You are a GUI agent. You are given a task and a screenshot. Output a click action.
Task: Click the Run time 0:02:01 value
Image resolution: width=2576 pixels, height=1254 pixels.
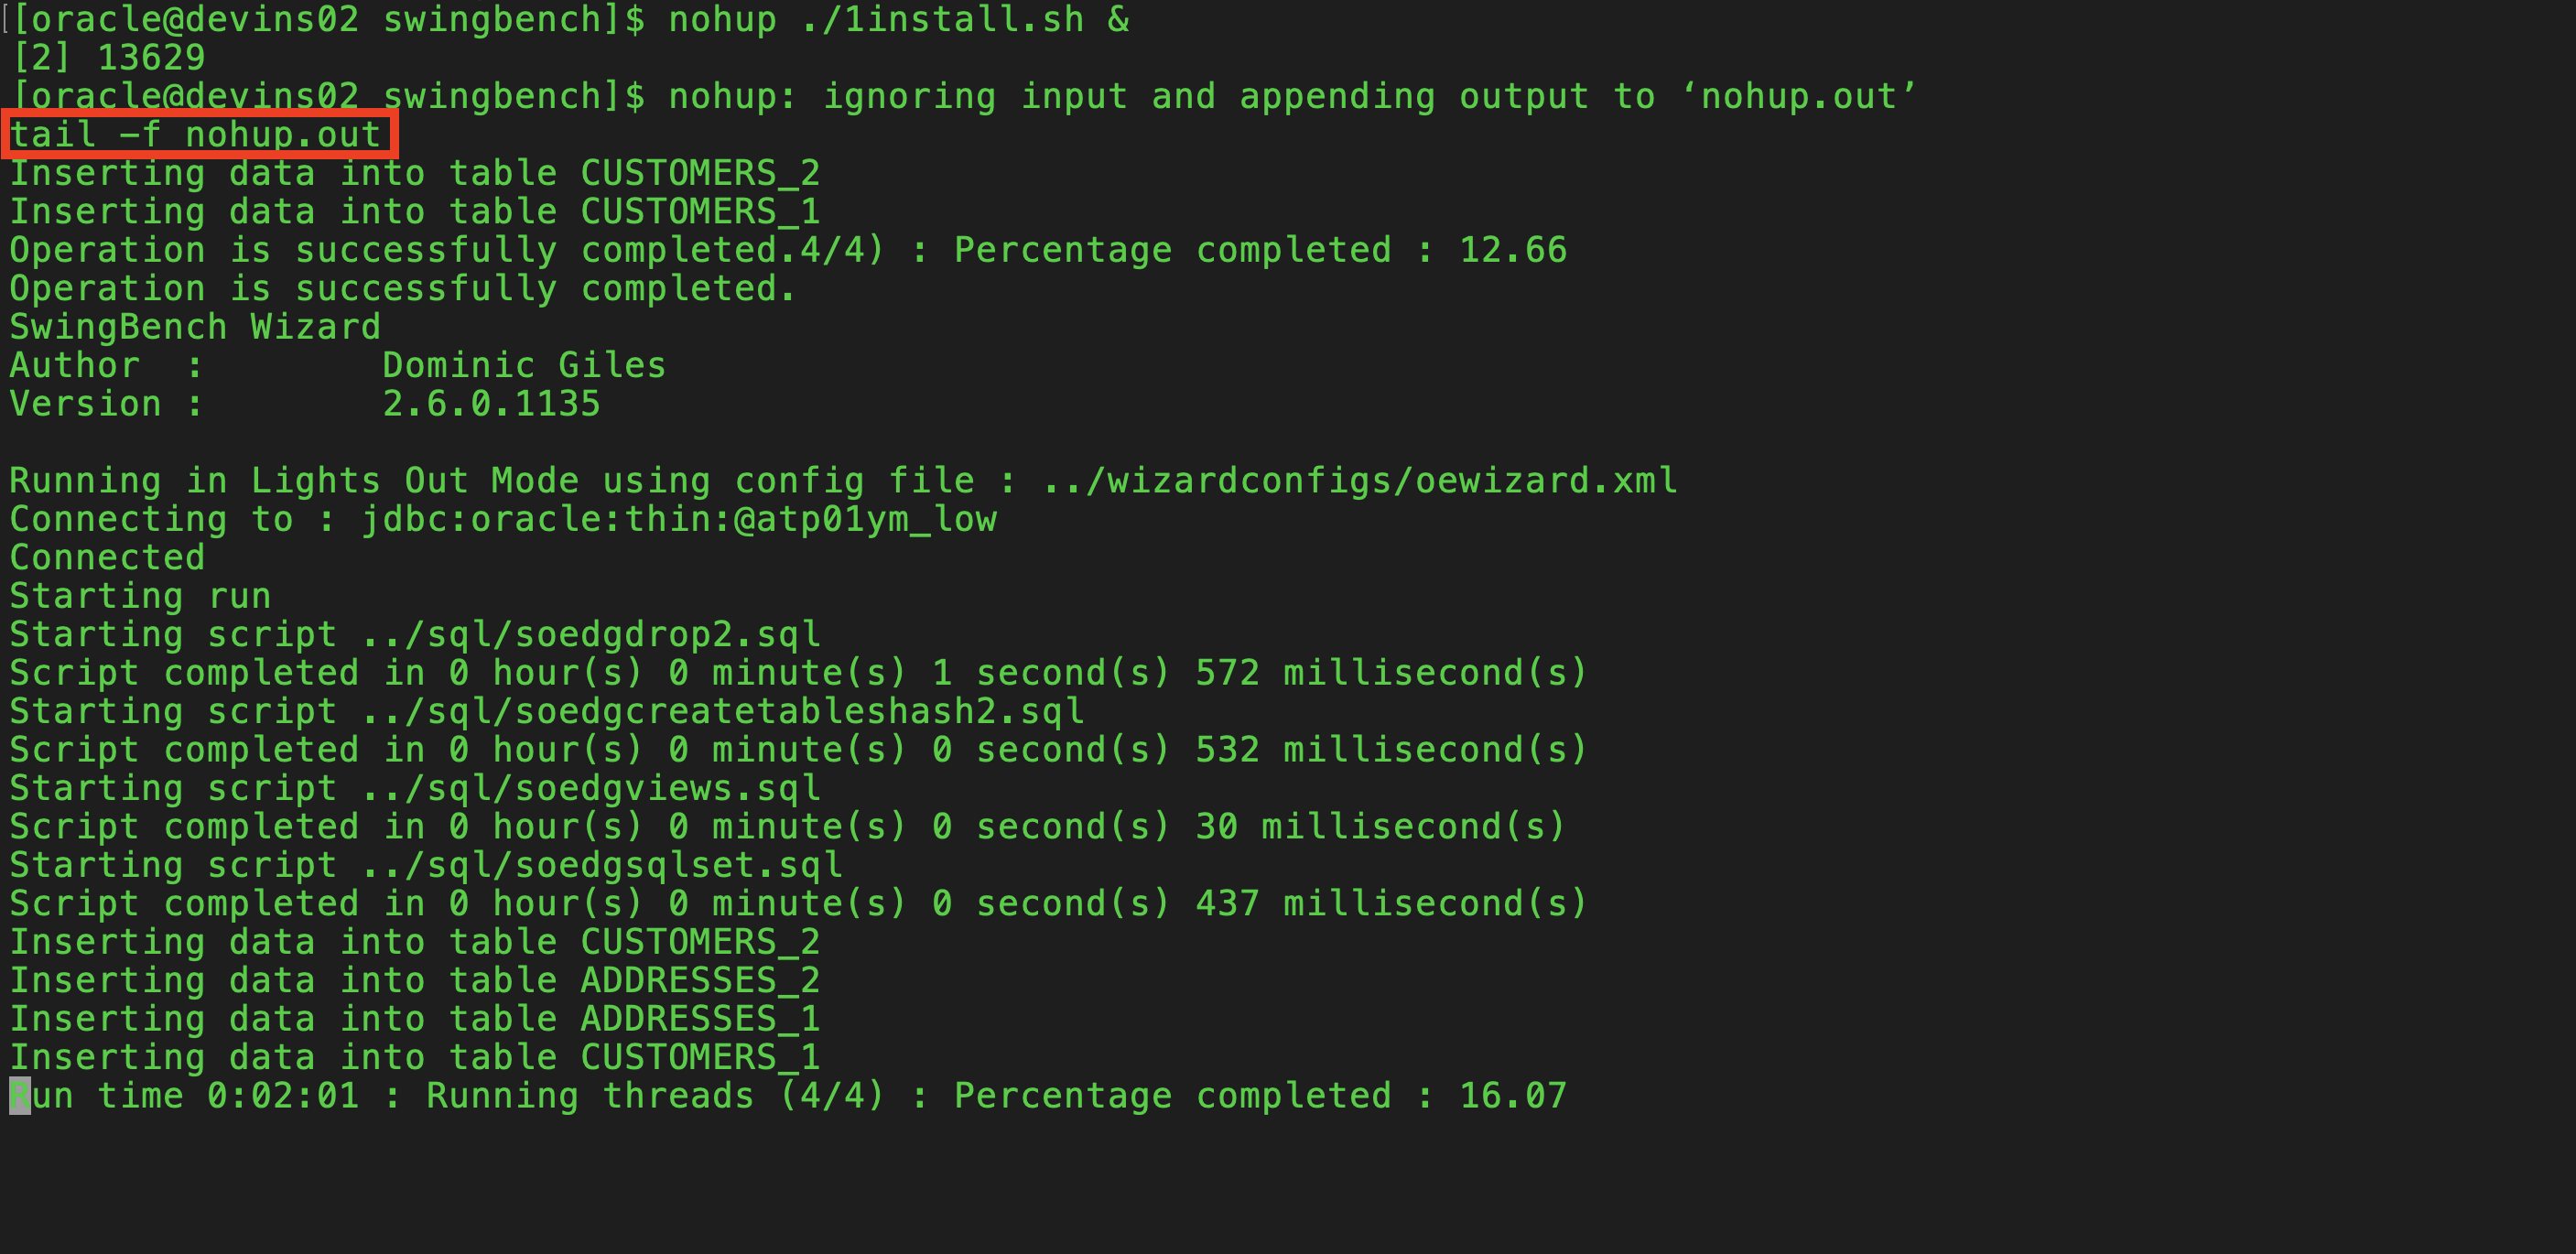(283, 1096)
